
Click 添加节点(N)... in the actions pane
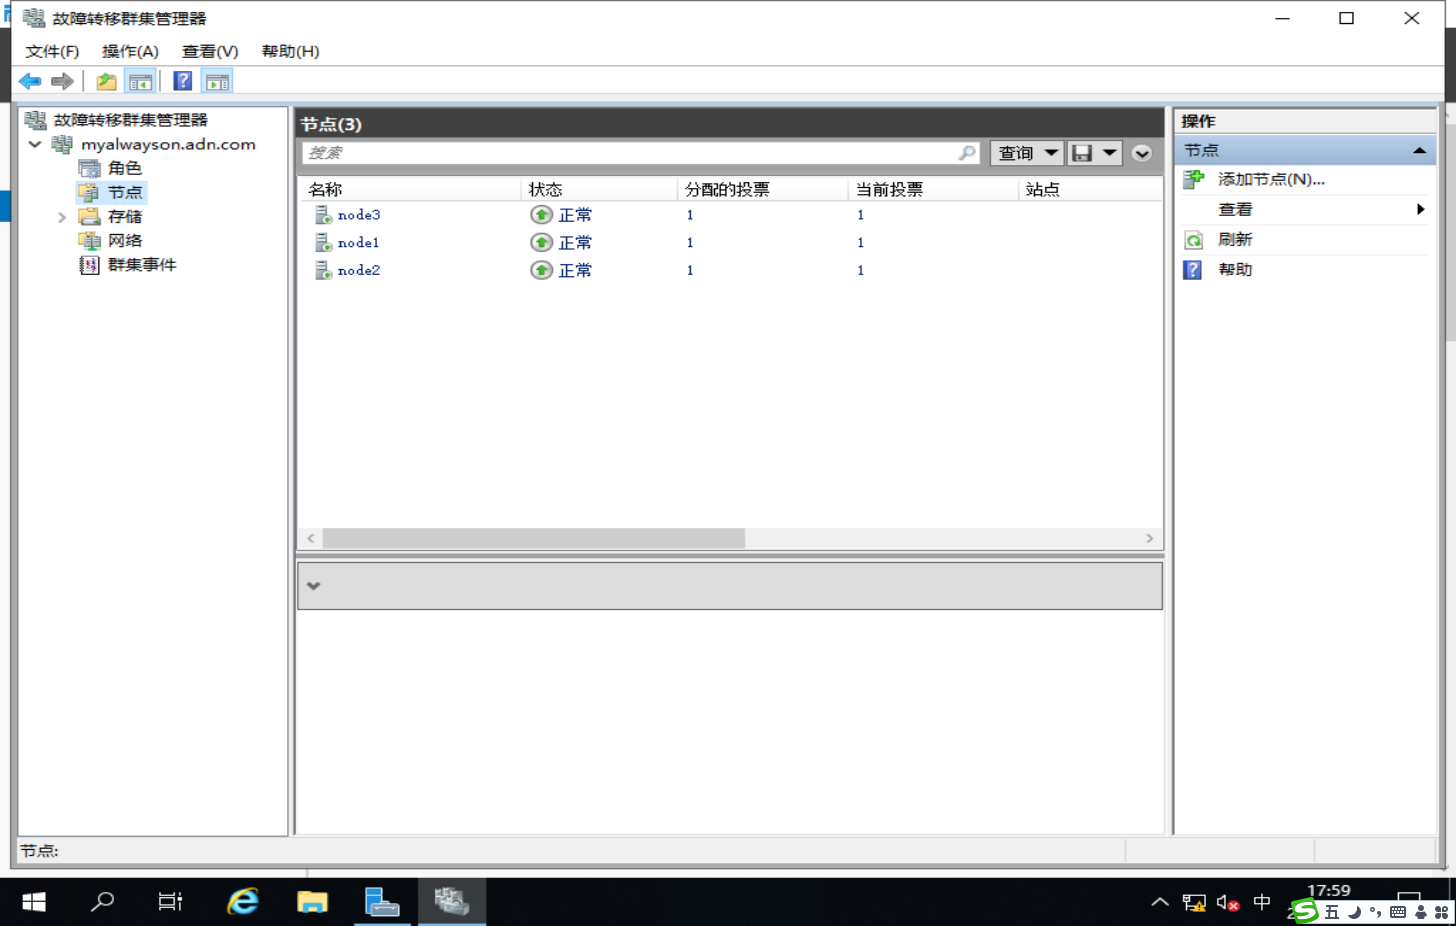click(x=1271, y=180)
